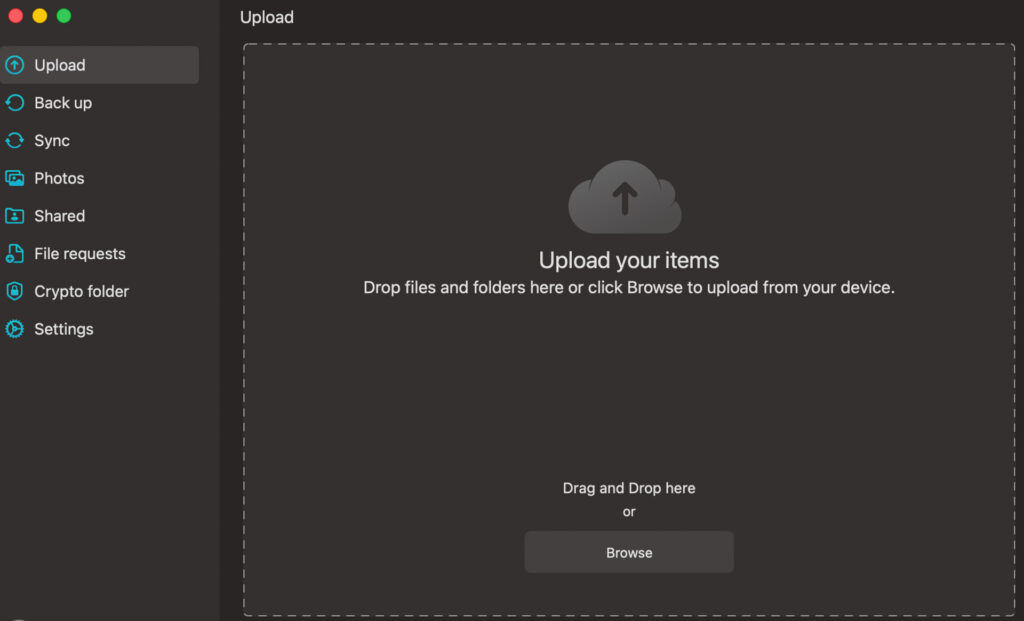This screenshot has height=621, width=1024.
Task: Click the Sync double-arrow icon
Action: coord(17,140)
